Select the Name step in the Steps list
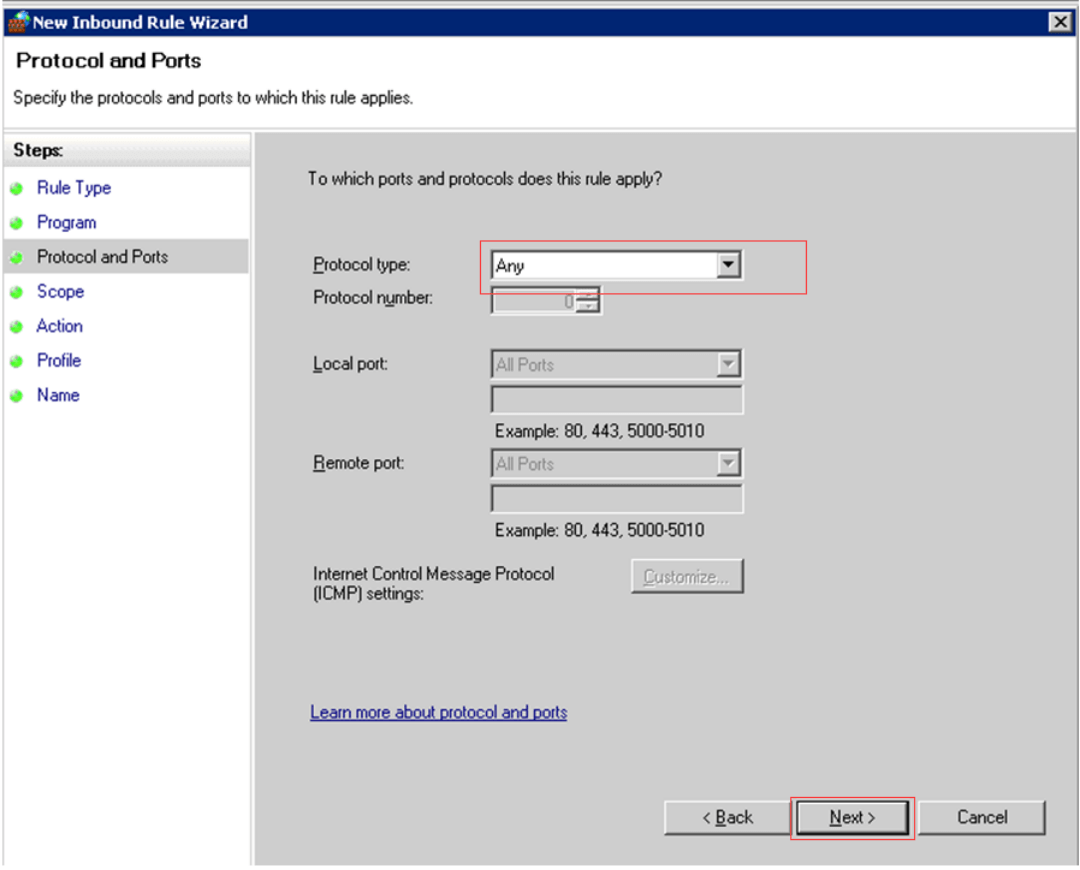 click(58, 395)
